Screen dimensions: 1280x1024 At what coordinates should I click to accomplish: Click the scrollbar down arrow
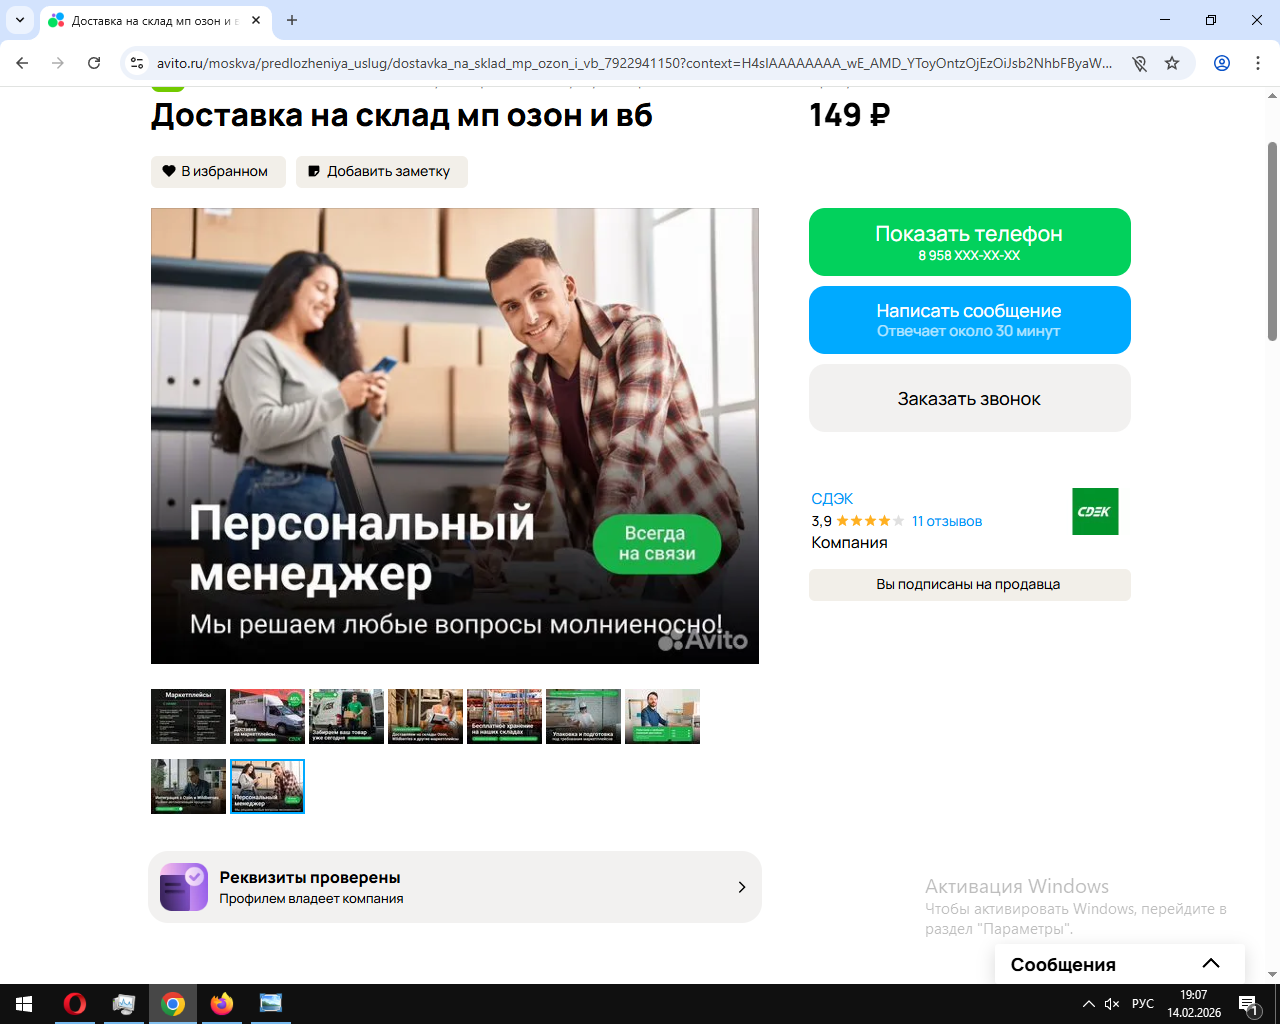pos(1273,974)
